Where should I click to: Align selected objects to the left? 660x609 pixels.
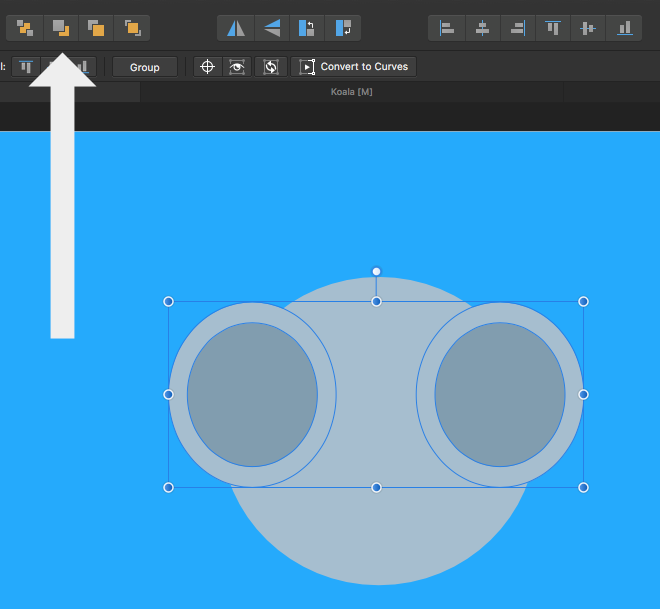point(446,28)
